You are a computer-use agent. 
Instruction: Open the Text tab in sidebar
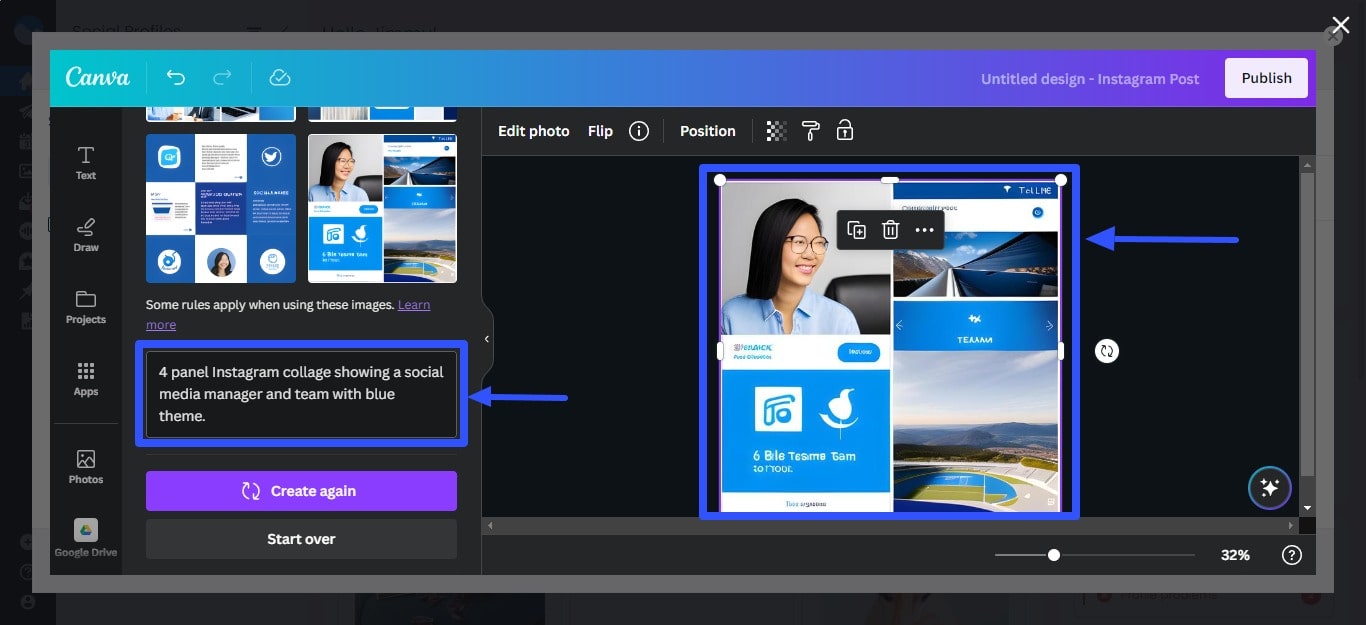point(86,163)
